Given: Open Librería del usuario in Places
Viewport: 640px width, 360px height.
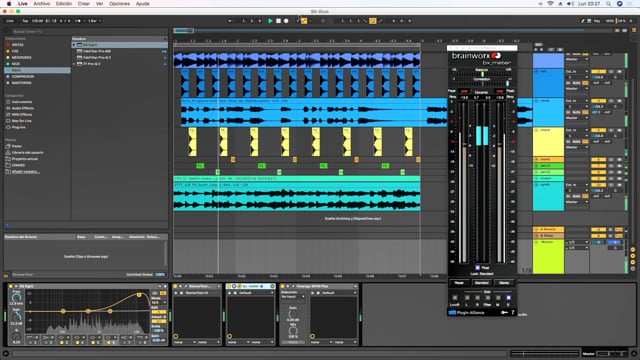Looking at the screenshot, I should tap(27, 153).
